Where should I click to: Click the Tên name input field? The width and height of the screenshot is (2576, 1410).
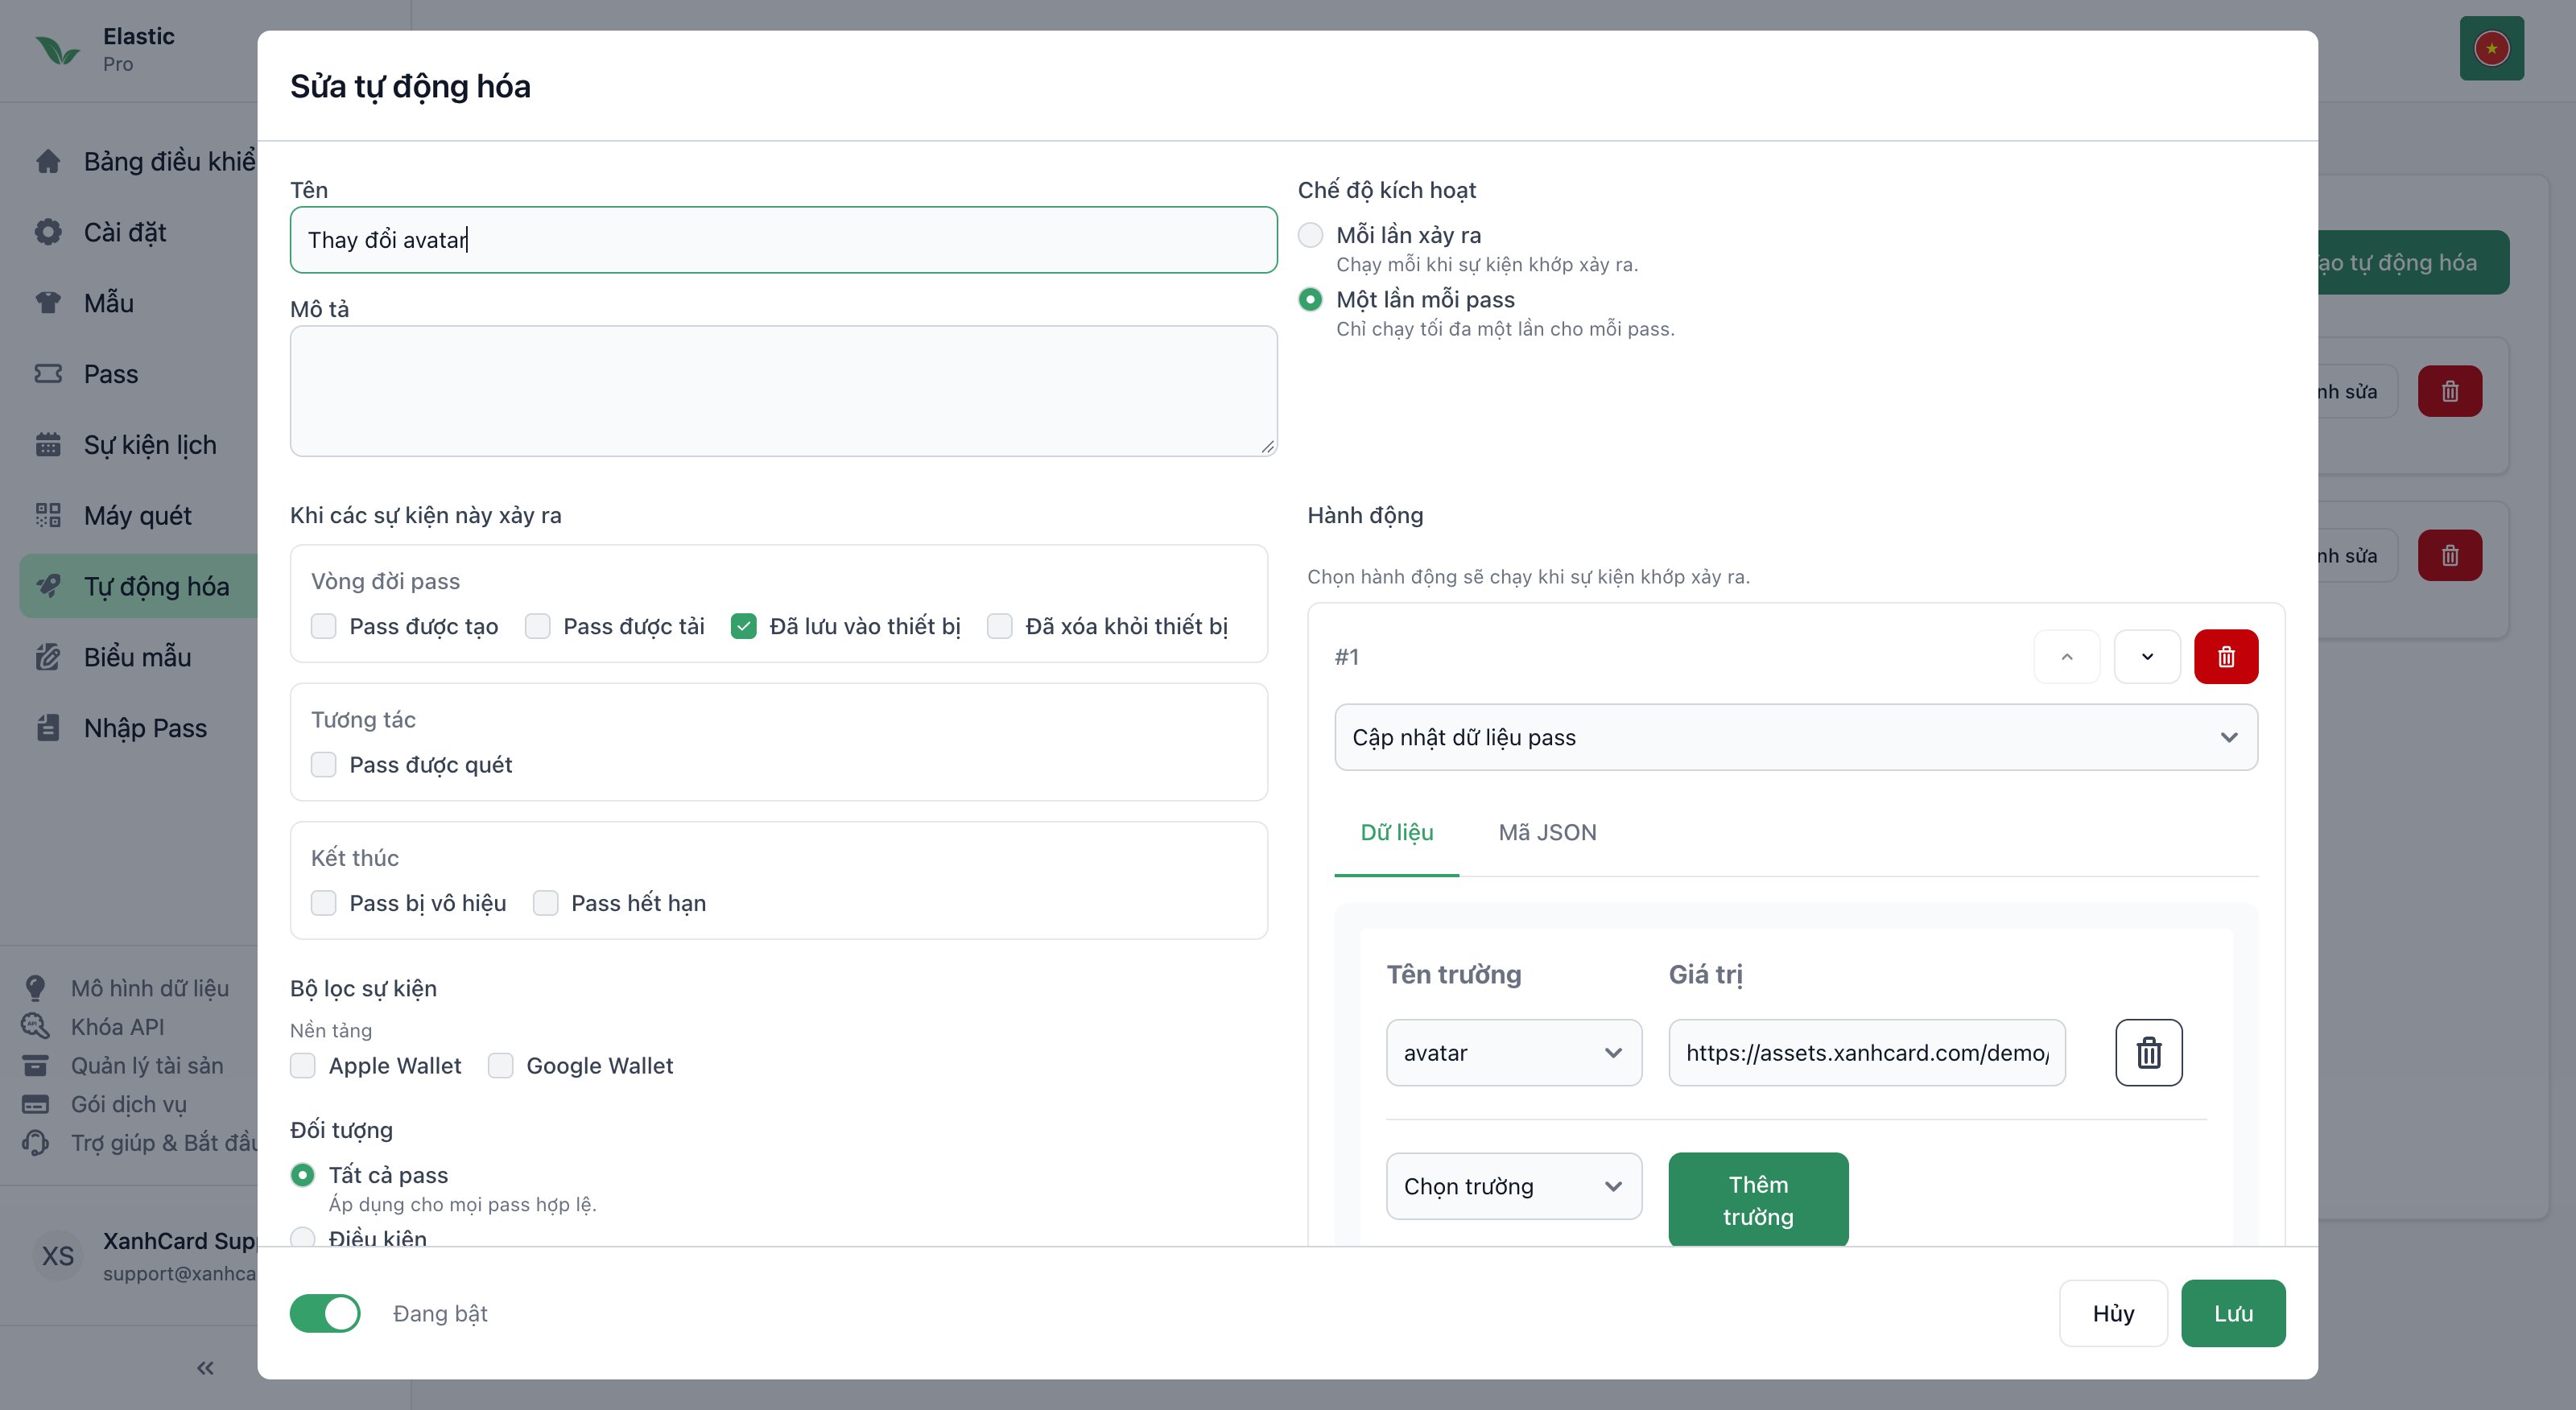[x=783, y=240]
